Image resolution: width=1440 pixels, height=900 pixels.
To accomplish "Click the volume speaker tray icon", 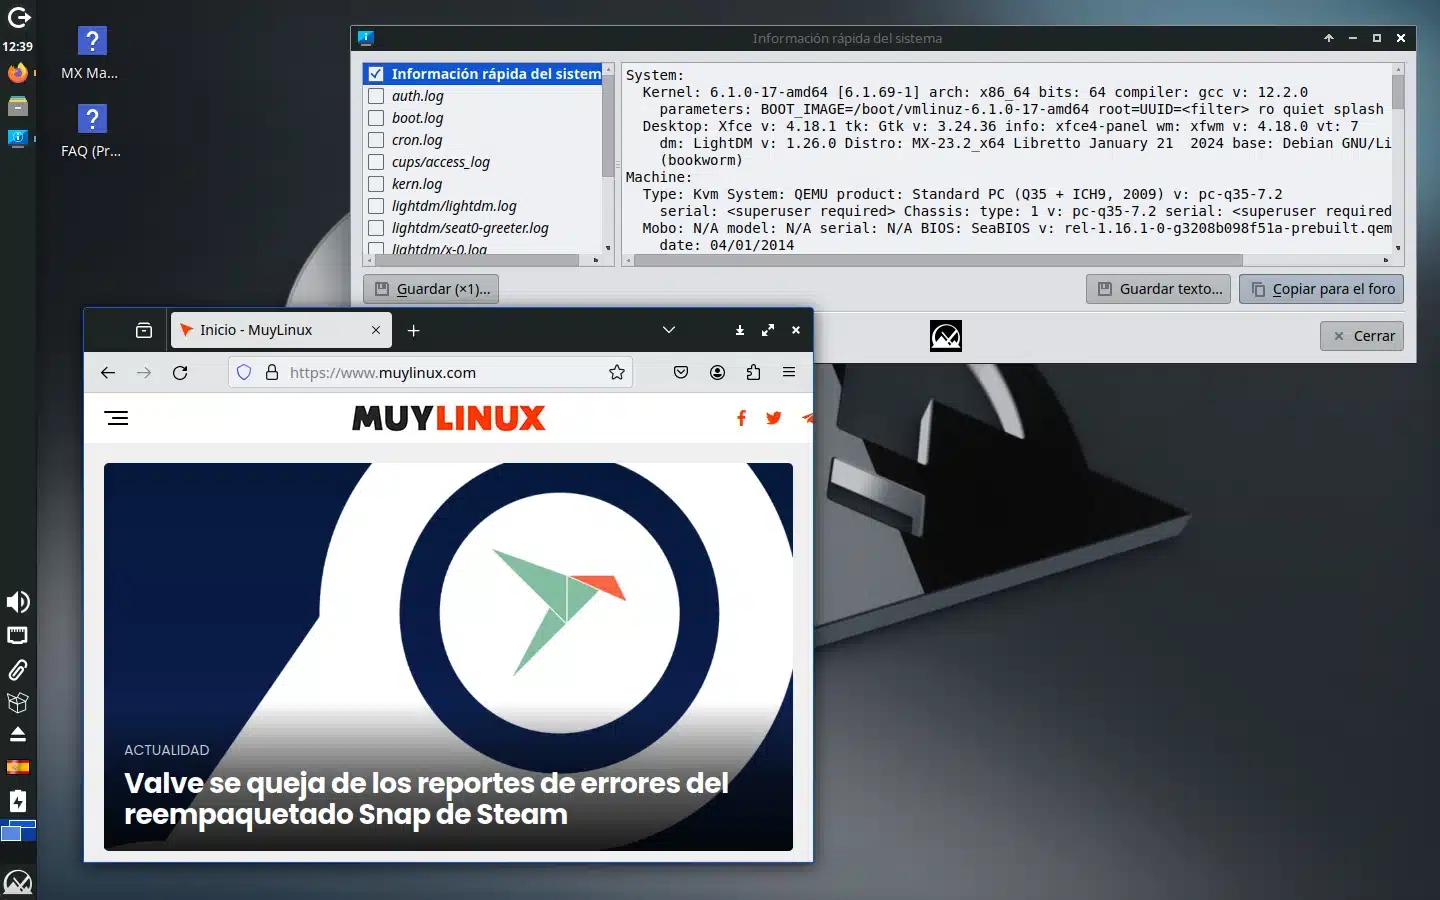I will click(x=18, y=602).
